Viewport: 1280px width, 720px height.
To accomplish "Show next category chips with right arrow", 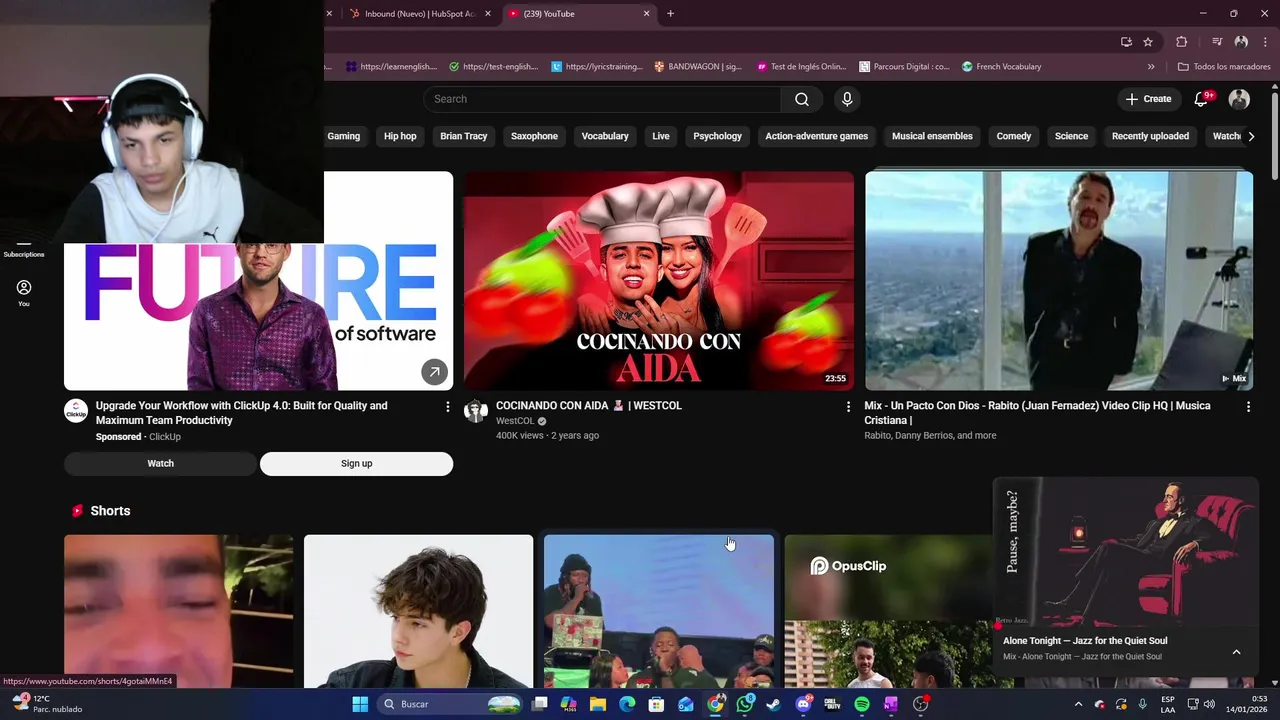I will 1251,136.
